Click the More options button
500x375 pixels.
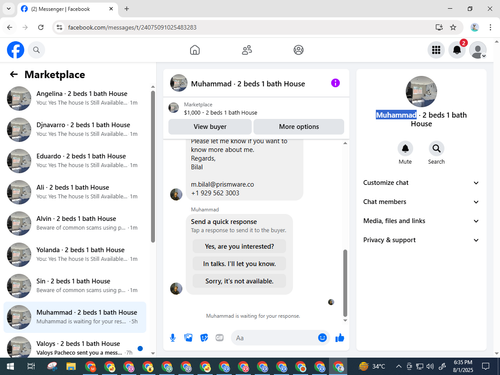click(x=299, y=127)
